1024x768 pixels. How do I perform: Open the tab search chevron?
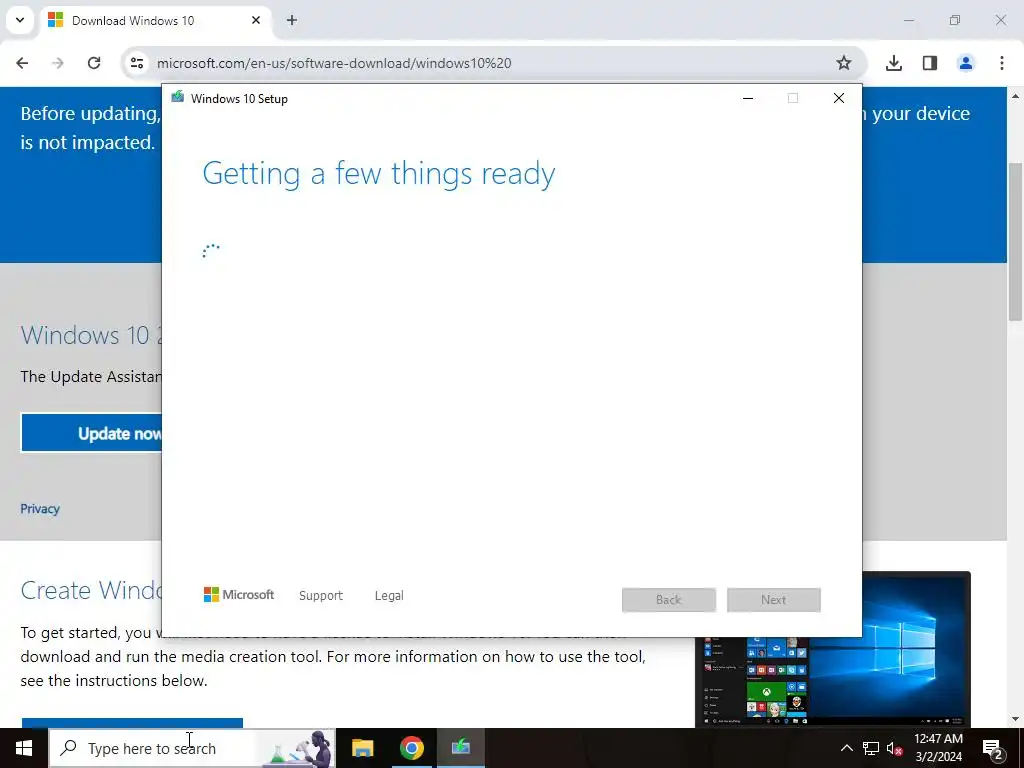(x=20, y=20)
